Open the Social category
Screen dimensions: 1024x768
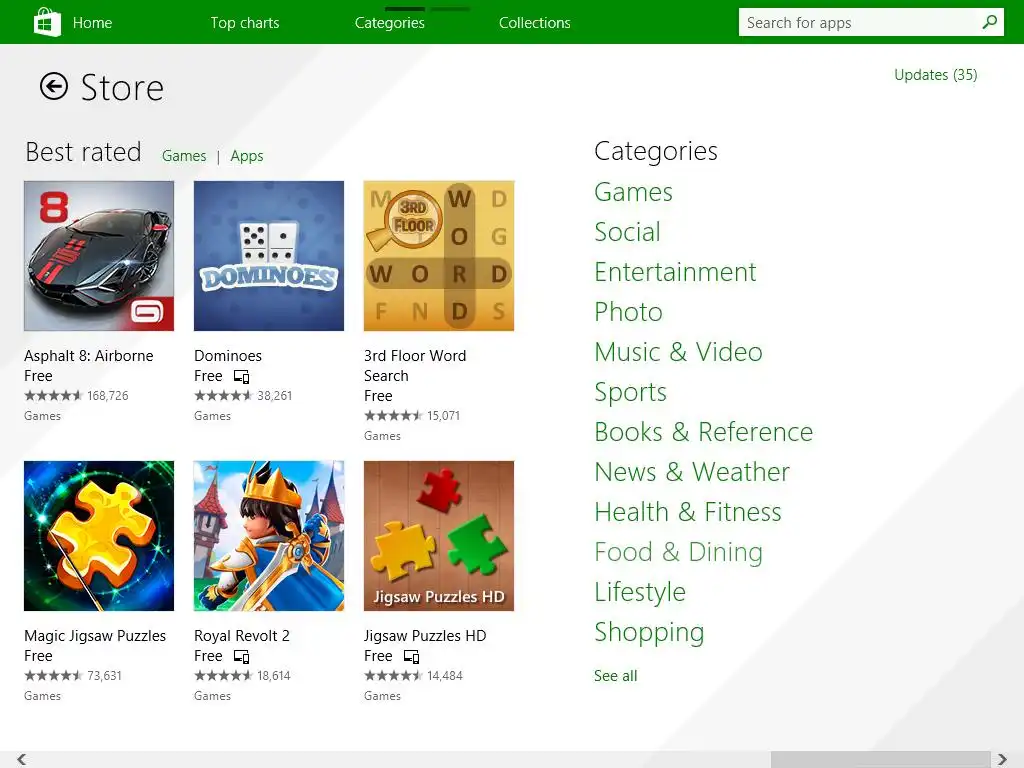[x=628, y=232]
